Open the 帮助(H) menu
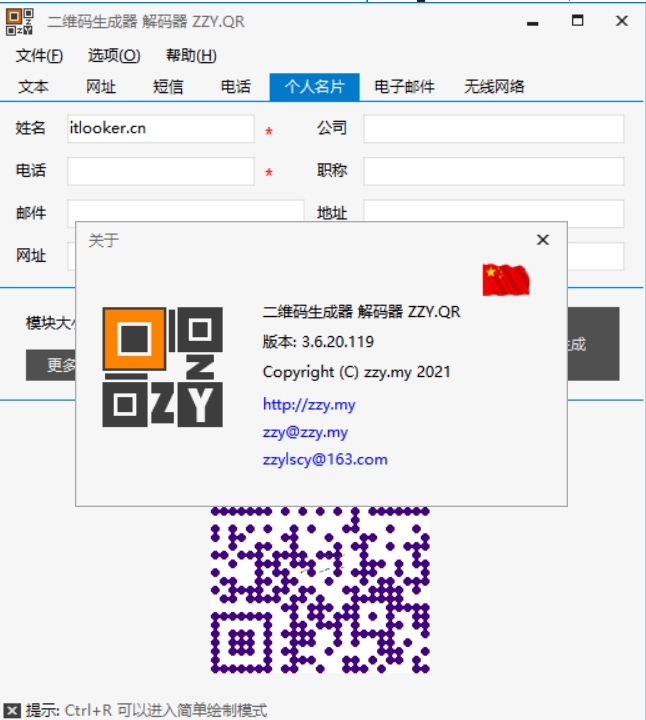 point(191,56)
